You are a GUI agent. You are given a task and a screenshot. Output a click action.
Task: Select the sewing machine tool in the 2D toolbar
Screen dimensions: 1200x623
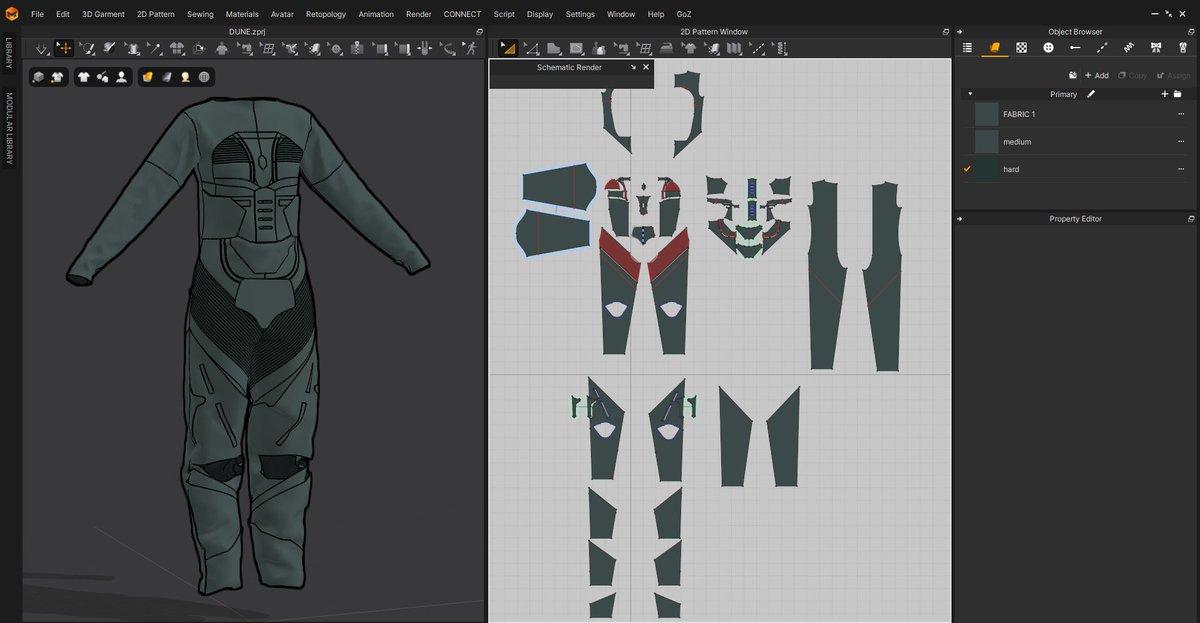pos(621,47)
